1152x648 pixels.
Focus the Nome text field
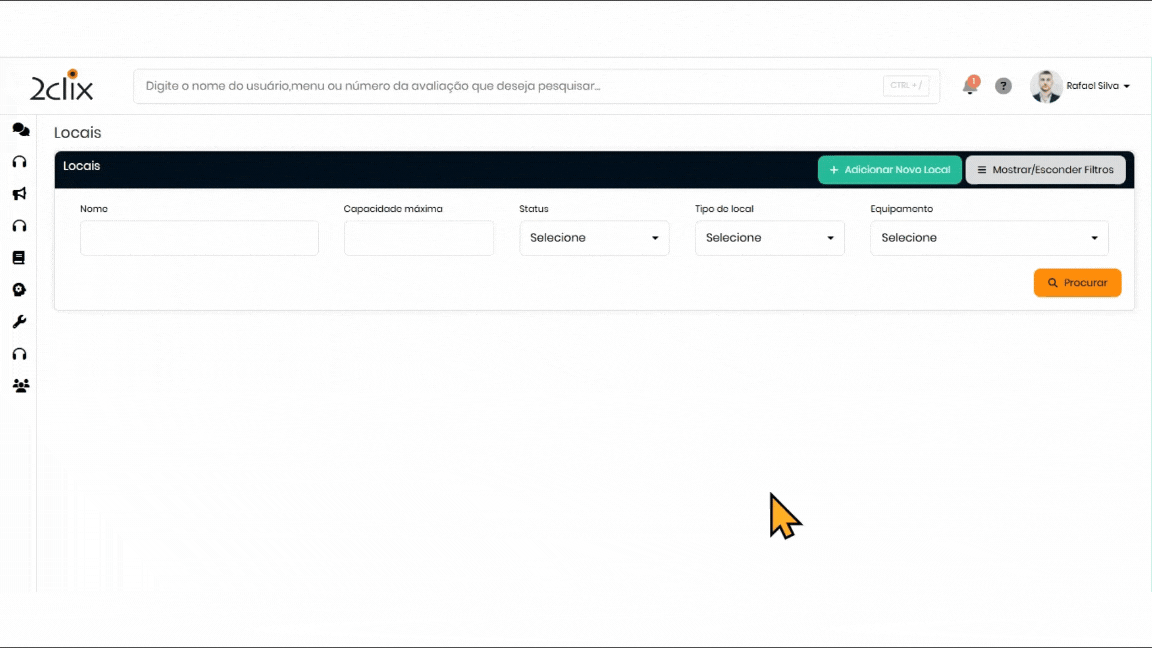tap(199, 238)
